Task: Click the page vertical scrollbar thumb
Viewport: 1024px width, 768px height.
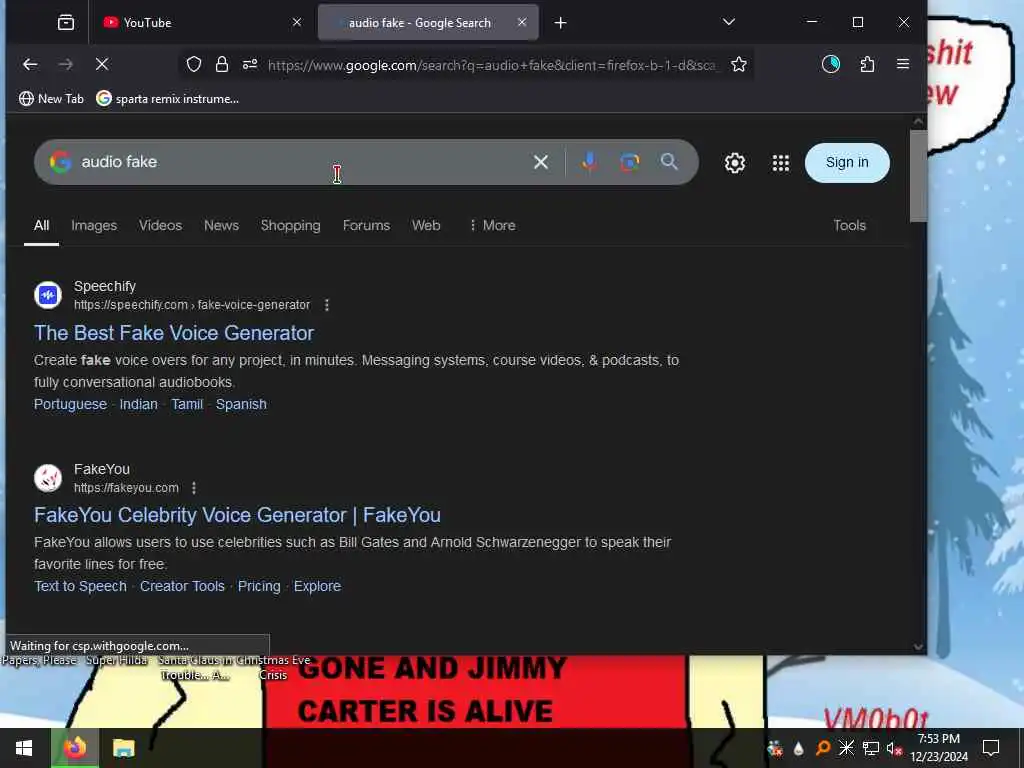Action: point(918,175)
